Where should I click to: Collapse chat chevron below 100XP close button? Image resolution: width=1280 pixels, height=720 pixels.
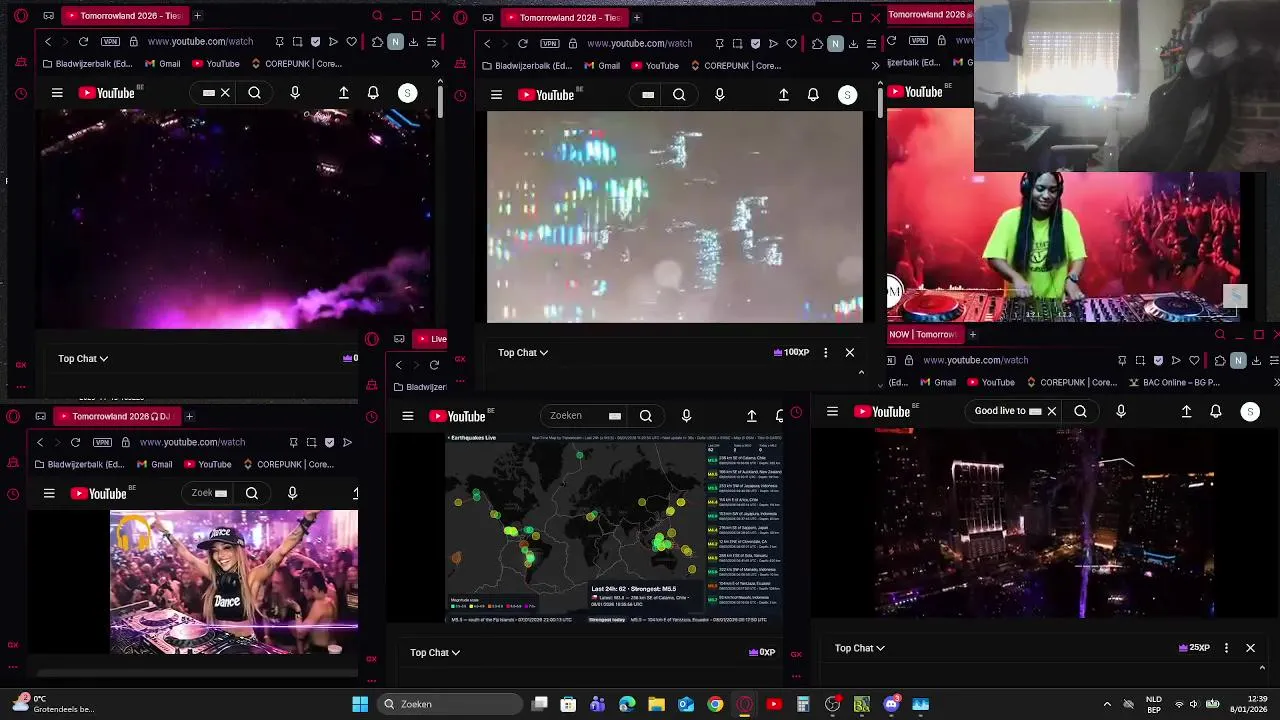pyautogui.click(x=861, y=372)
